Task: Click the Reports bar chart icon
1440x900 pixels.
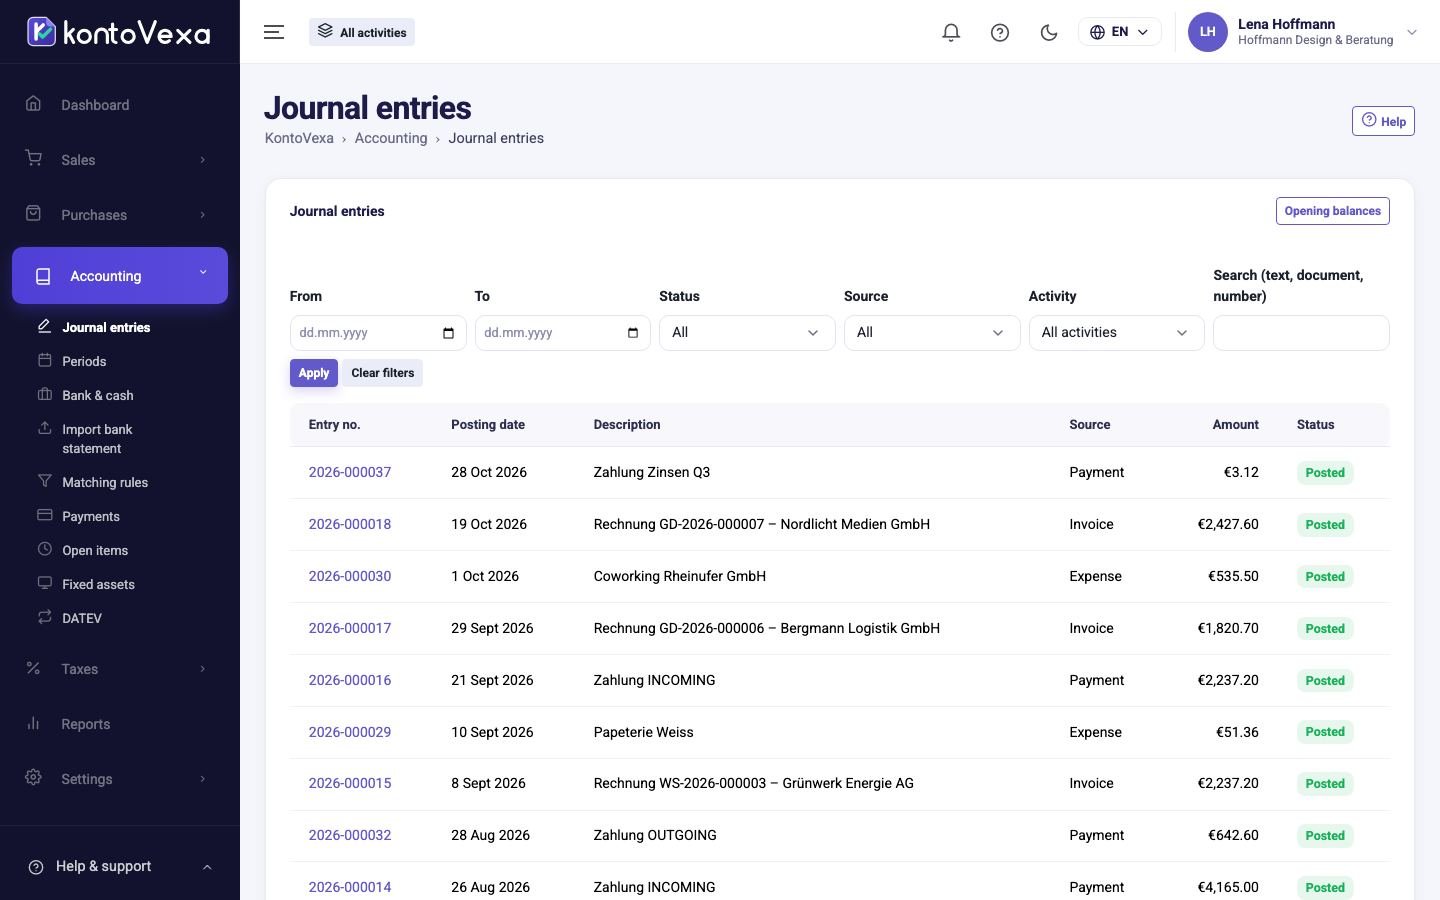Action: [33, 723]
